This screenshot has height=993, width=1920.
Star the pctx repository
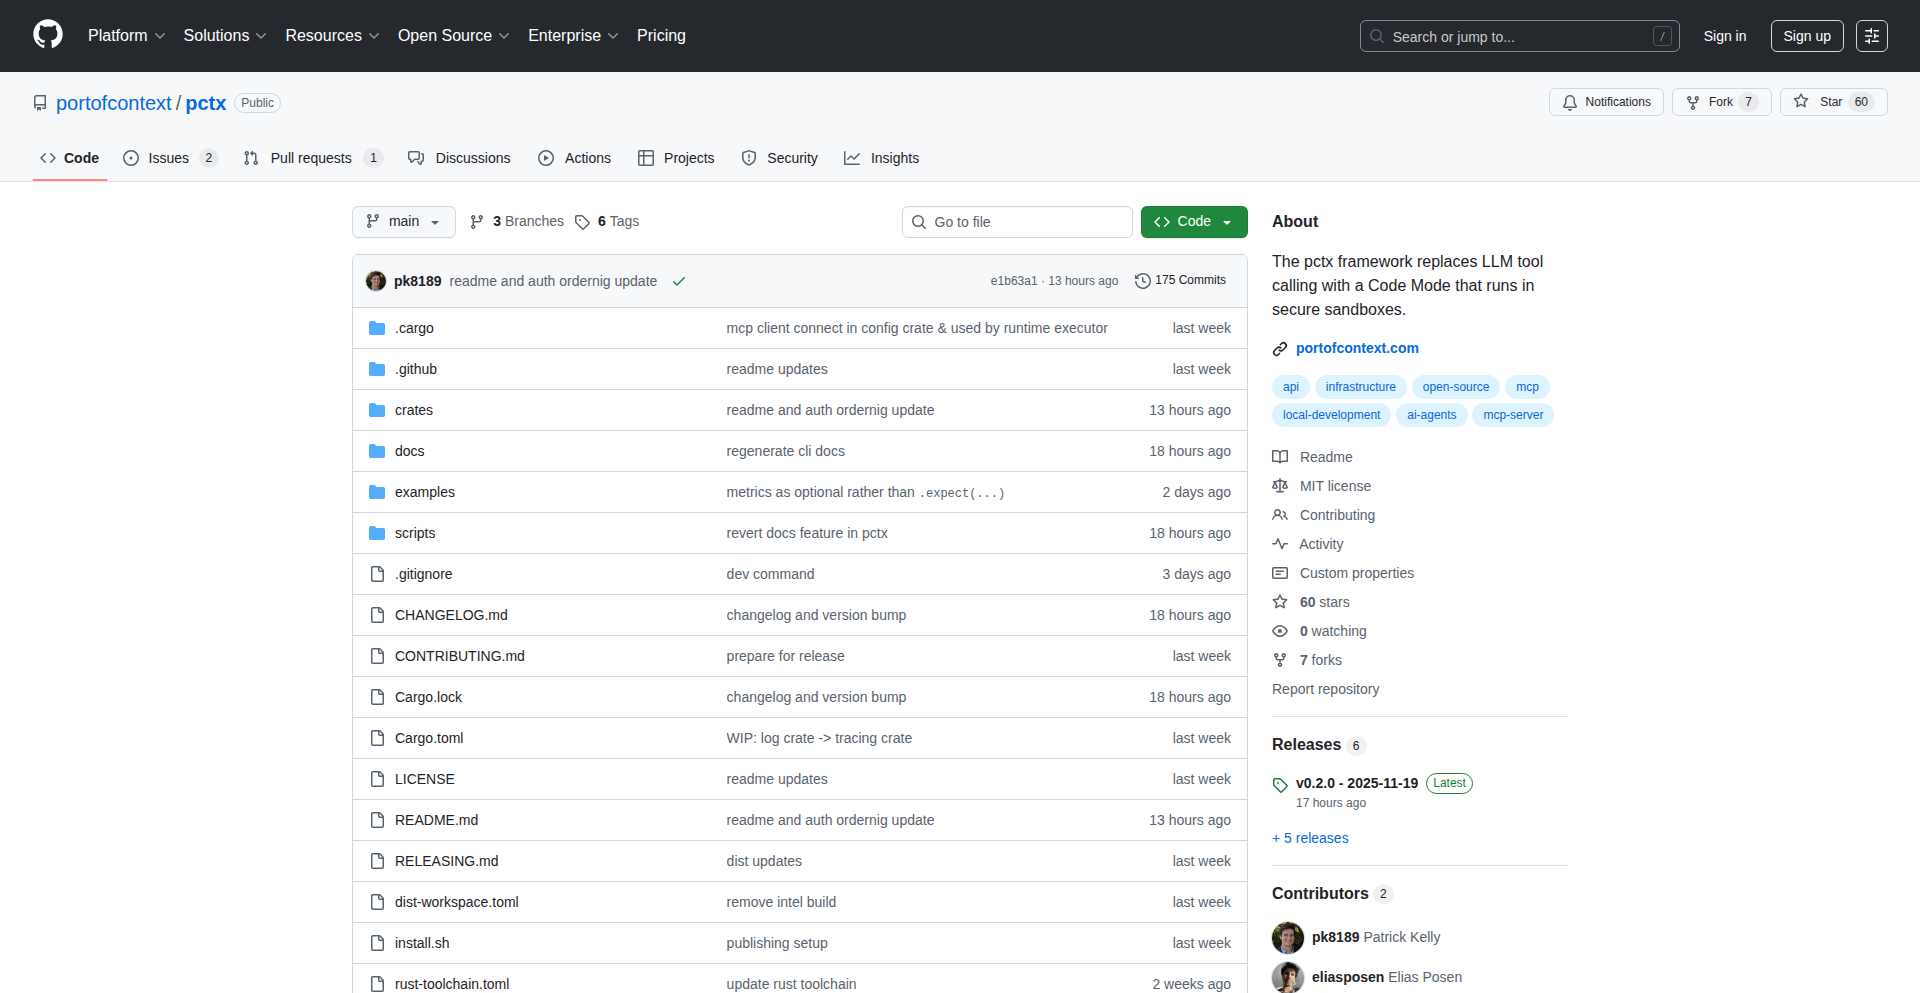click(x=1832, y=102)
